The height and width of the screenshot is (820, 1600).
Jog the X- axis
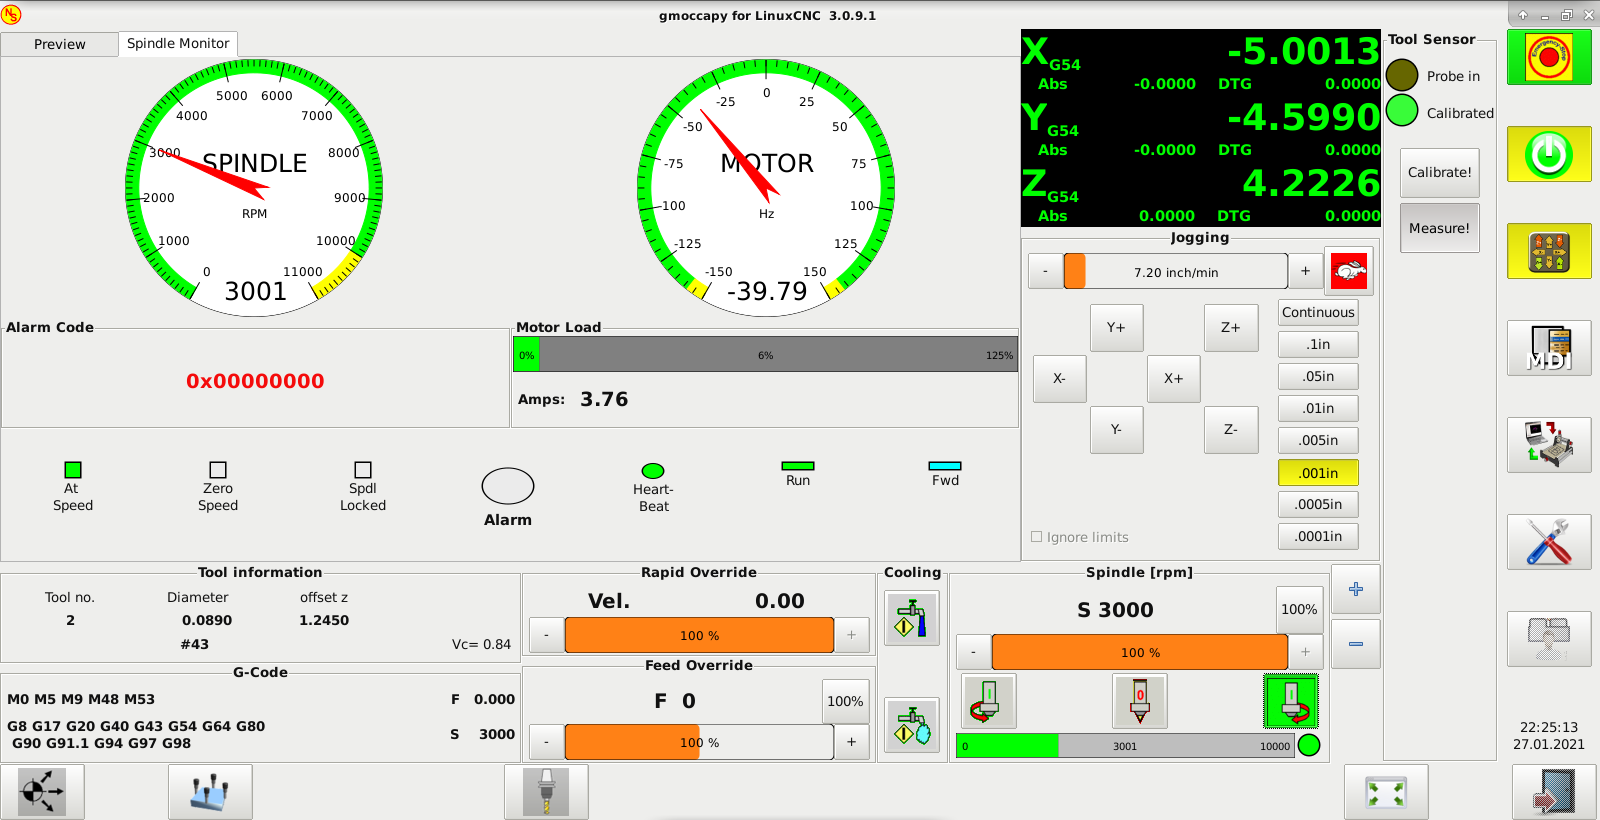click(x=1059, y=378)
